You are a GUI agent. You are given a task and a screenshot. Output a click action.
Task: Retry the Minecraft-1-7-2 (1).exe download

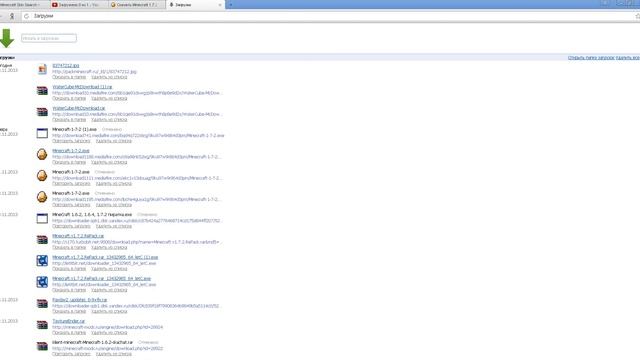click(71, 141)
